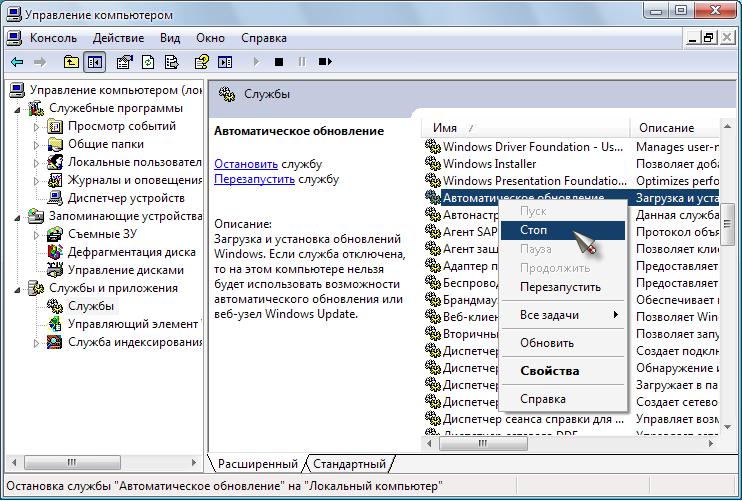
Task: Switch to the Расширенный tab
Action: pyautogui.click(x=258, y=464)
